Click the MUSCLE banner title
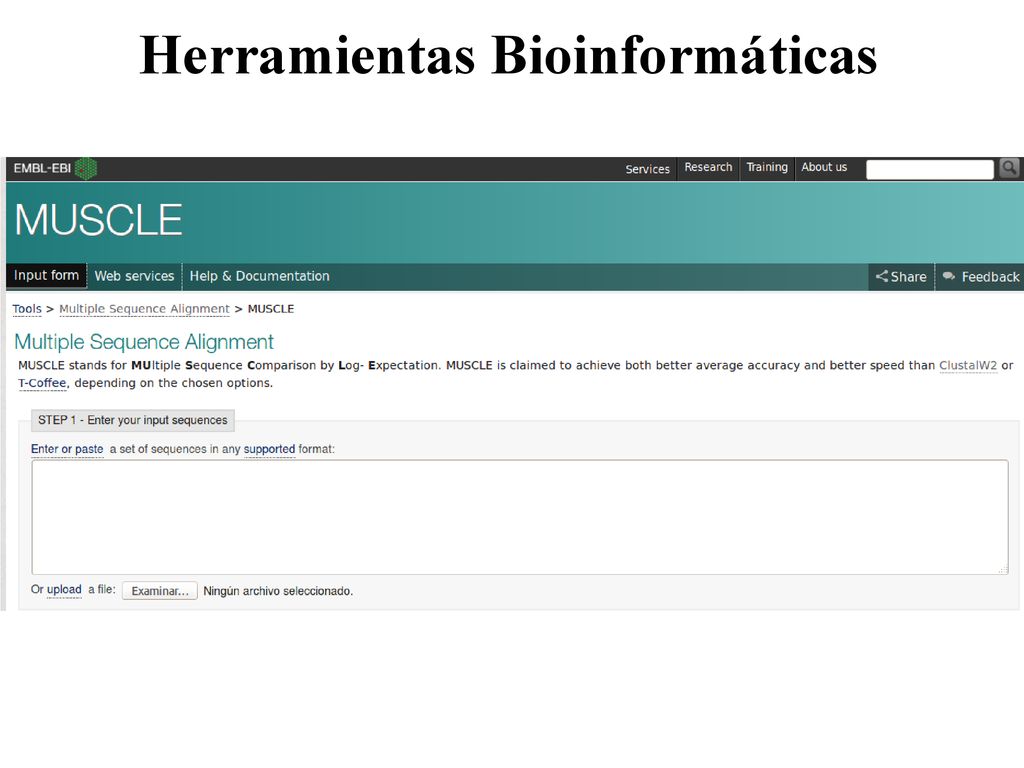This screenshot has height=768, width=1024. click(x=98, y=220)
